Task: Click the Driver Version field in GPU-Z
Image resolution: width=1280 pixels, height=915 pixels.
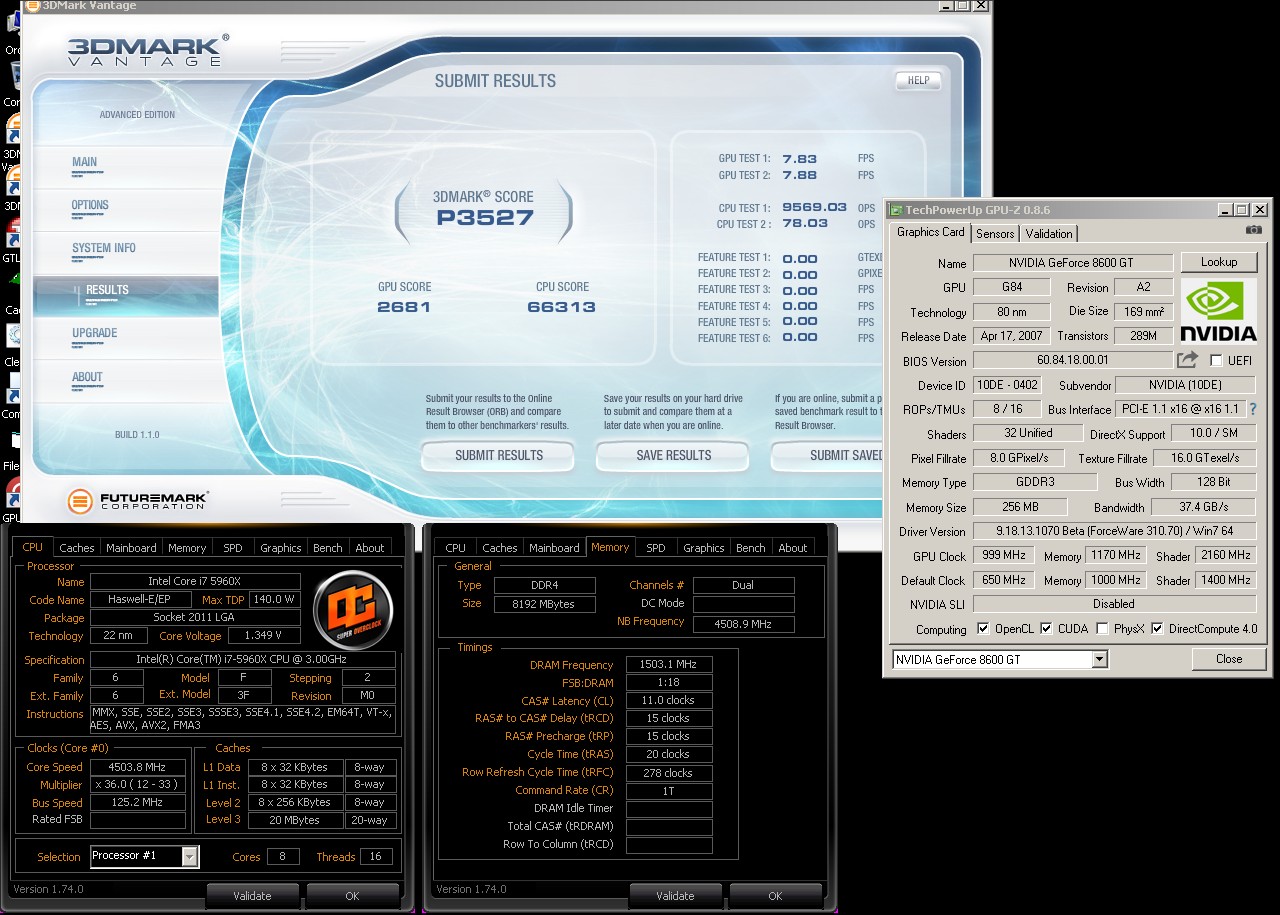Action: (x=1114, y=531)
